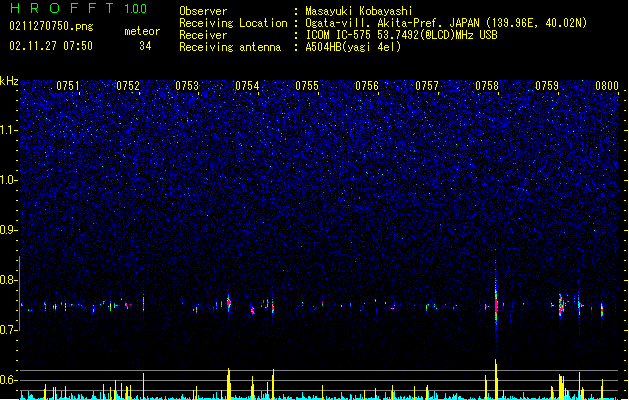The height and width of the screenshot is (400, 629).
Task: Click the 1.1 frequency axis label
Action: tap(9, 130)
